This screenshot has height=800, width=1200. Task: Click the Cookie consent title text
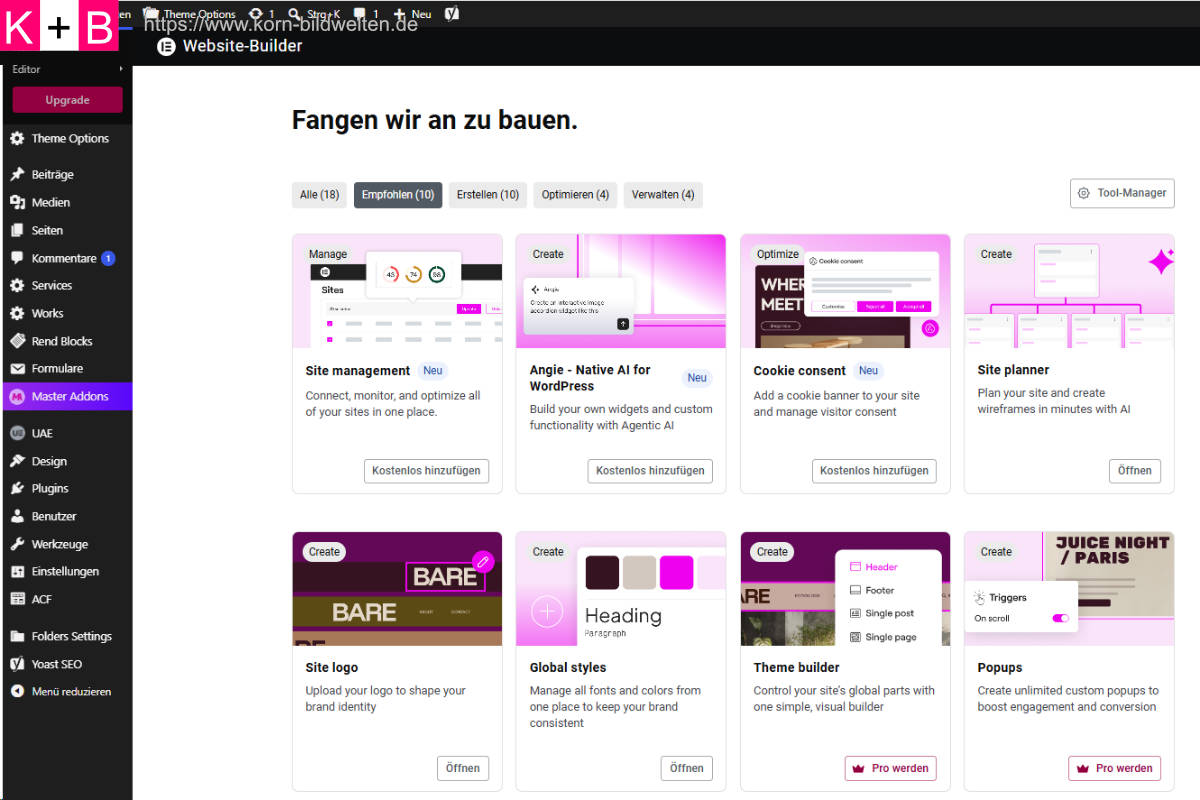tap(800, 371)
